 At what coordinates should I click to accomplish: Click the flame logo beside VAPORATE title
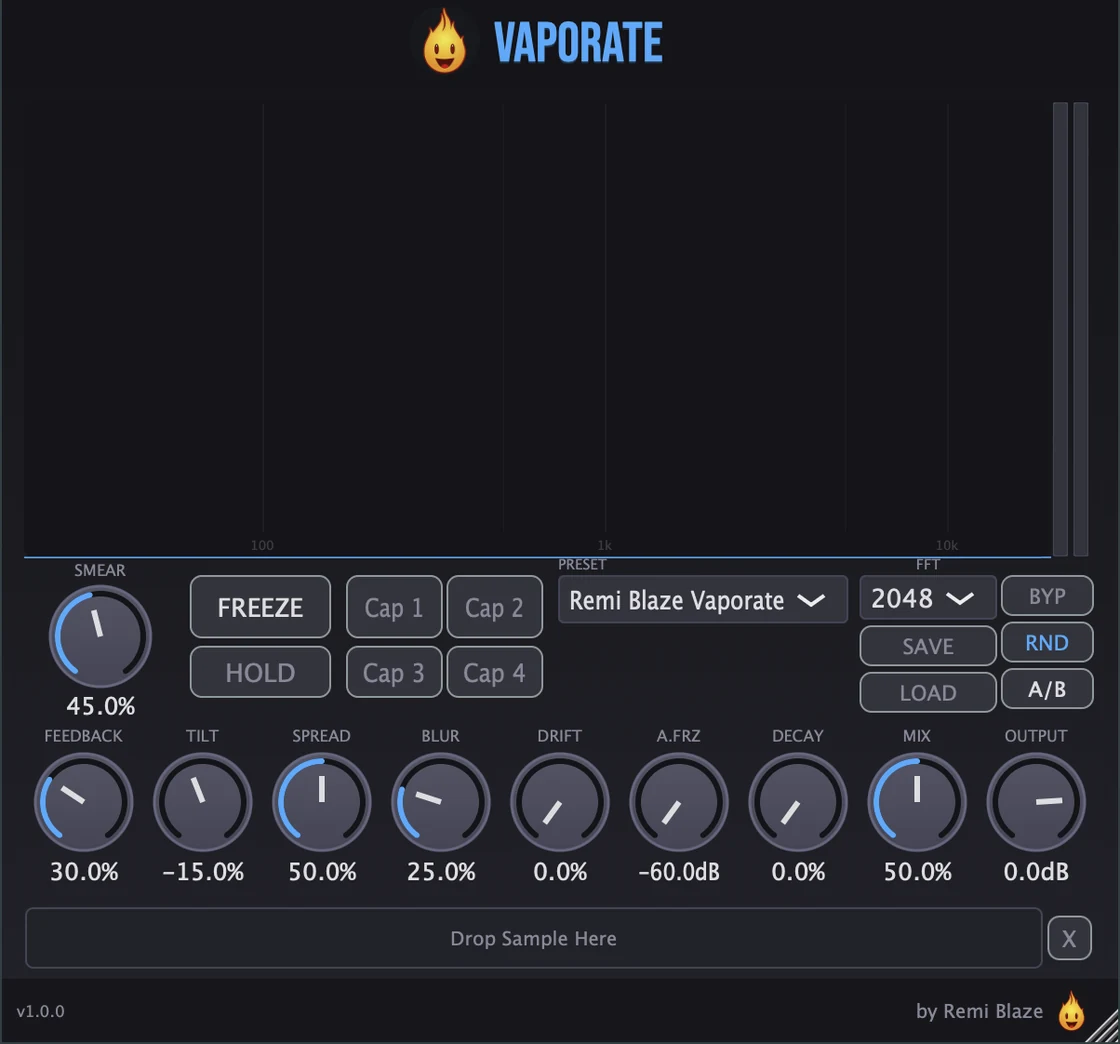point(444,41)
